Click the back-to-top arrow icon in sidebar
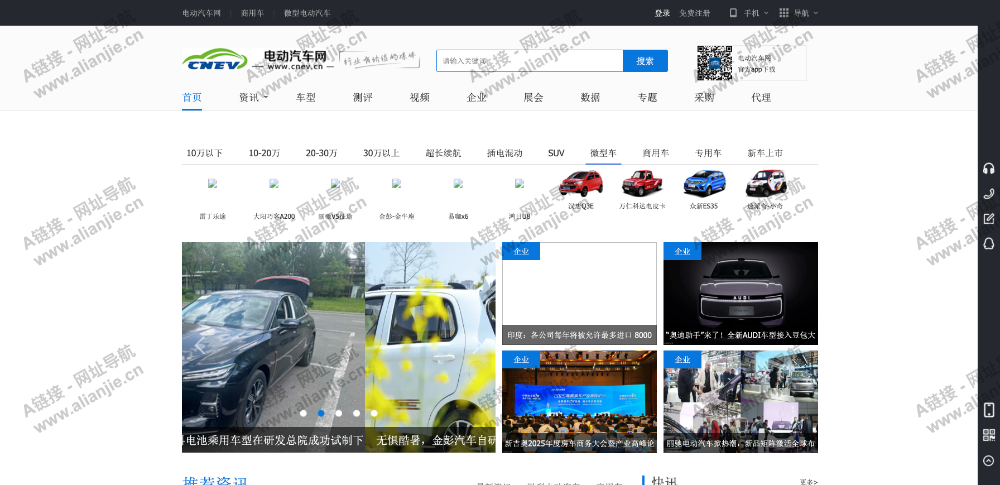 (989, 460)
